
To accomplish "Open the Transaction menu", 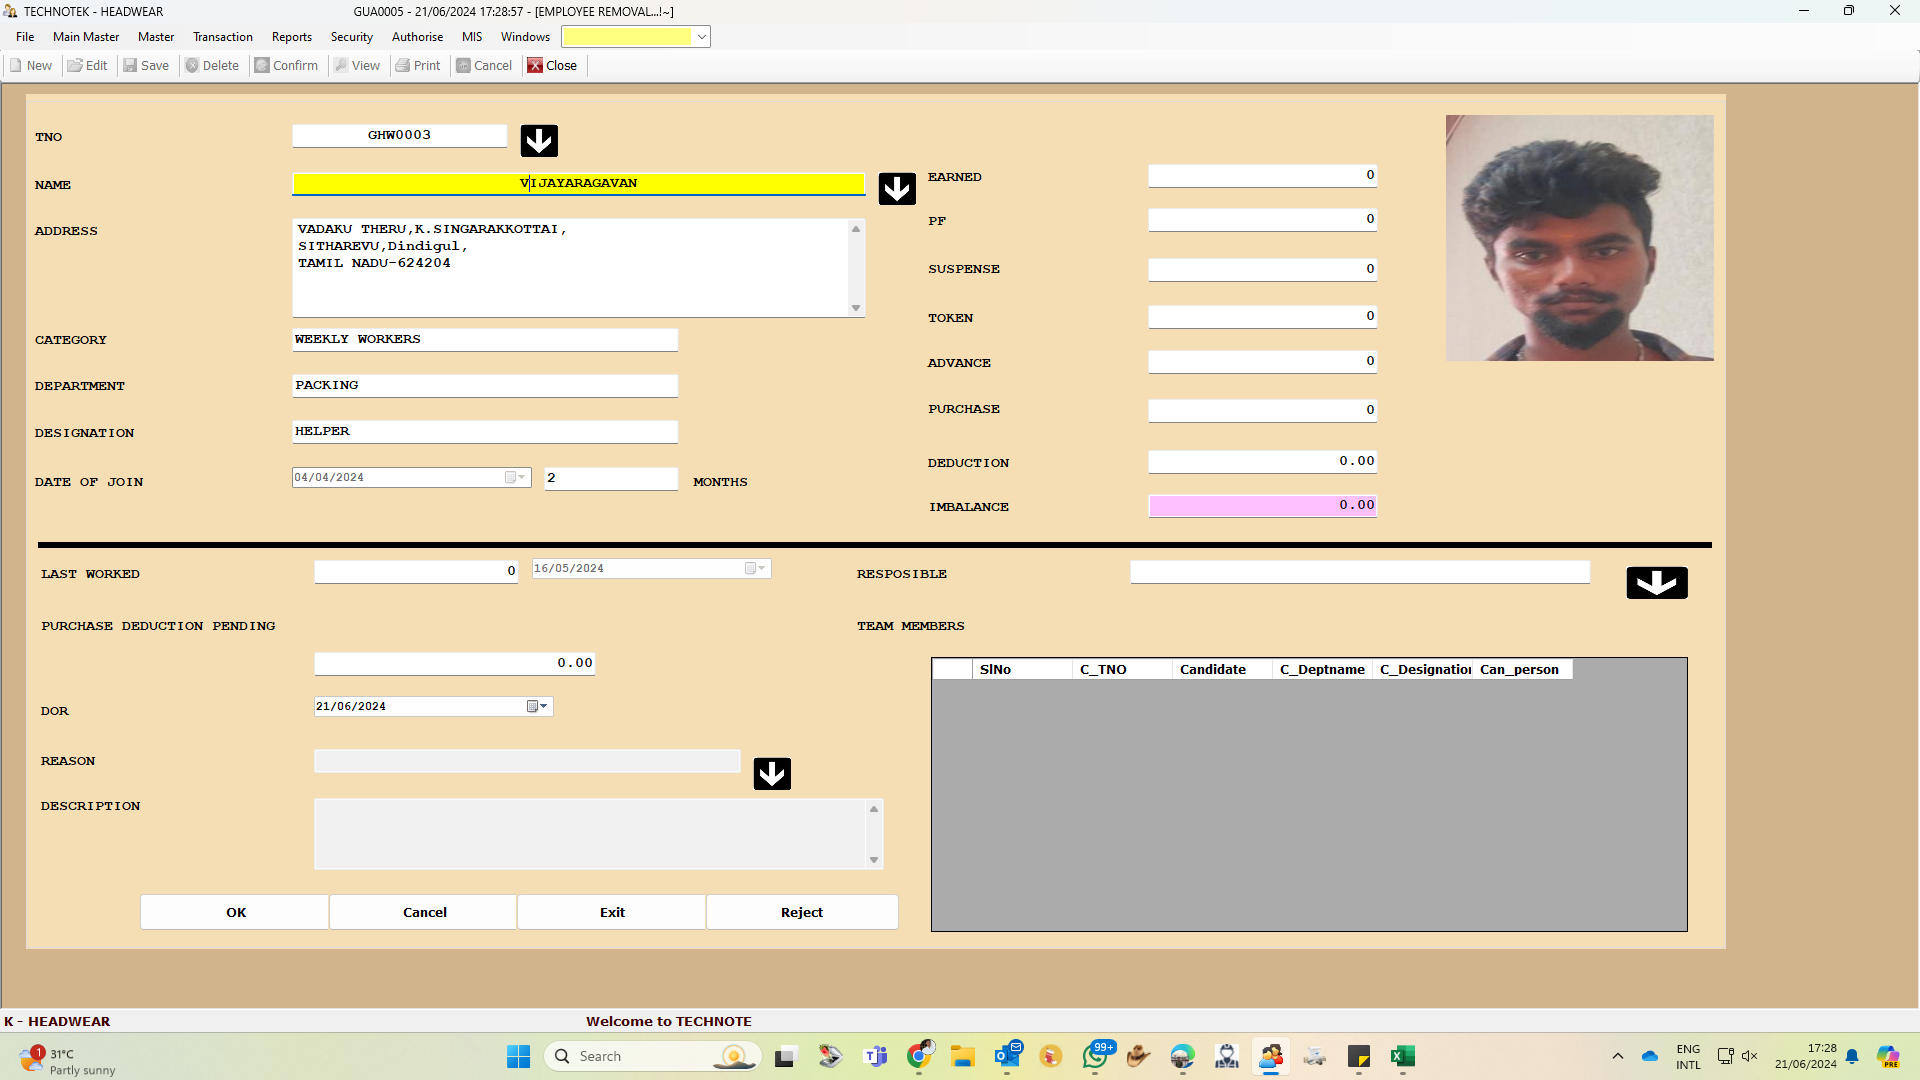I will click(x=222, y=37).
